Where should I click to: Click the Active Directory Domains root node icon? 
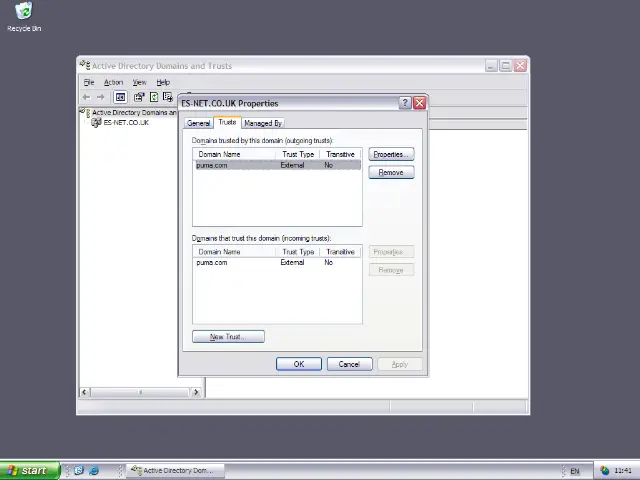click(85, 112)
